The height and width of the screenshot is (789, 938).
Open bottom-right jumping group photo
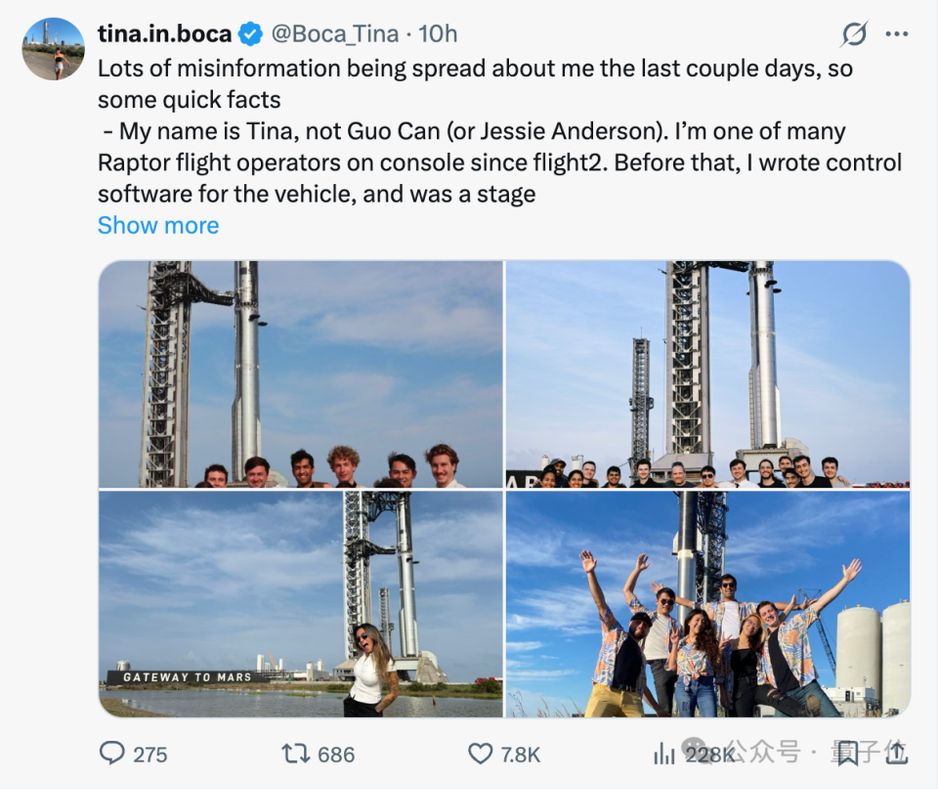(708, 604)
